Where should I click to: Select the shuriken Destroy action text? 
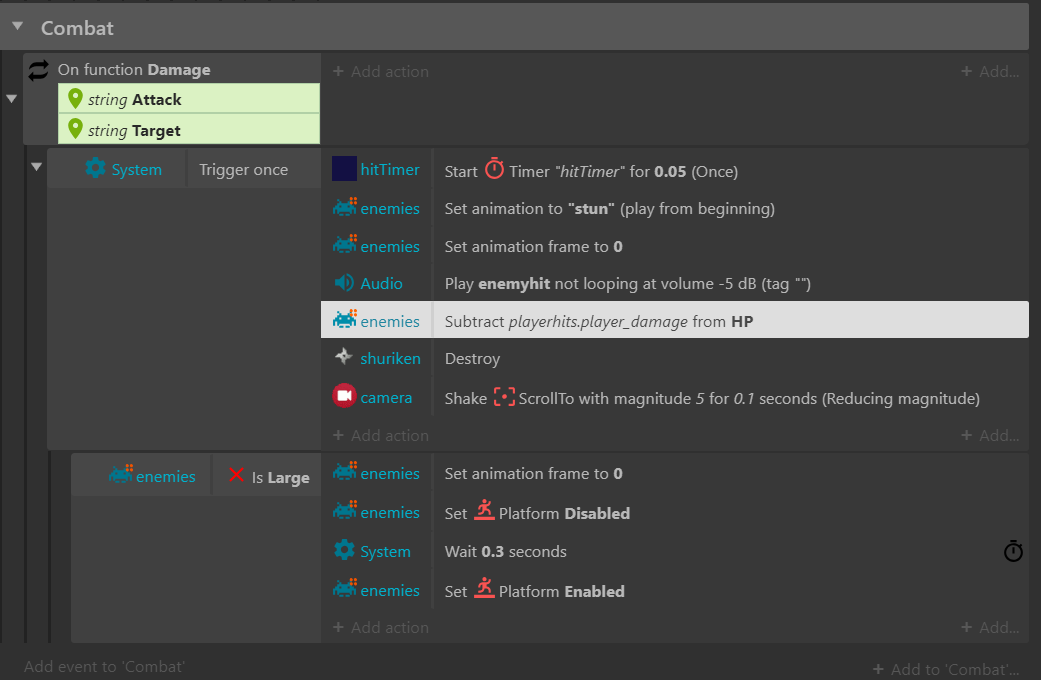[472, 359]
